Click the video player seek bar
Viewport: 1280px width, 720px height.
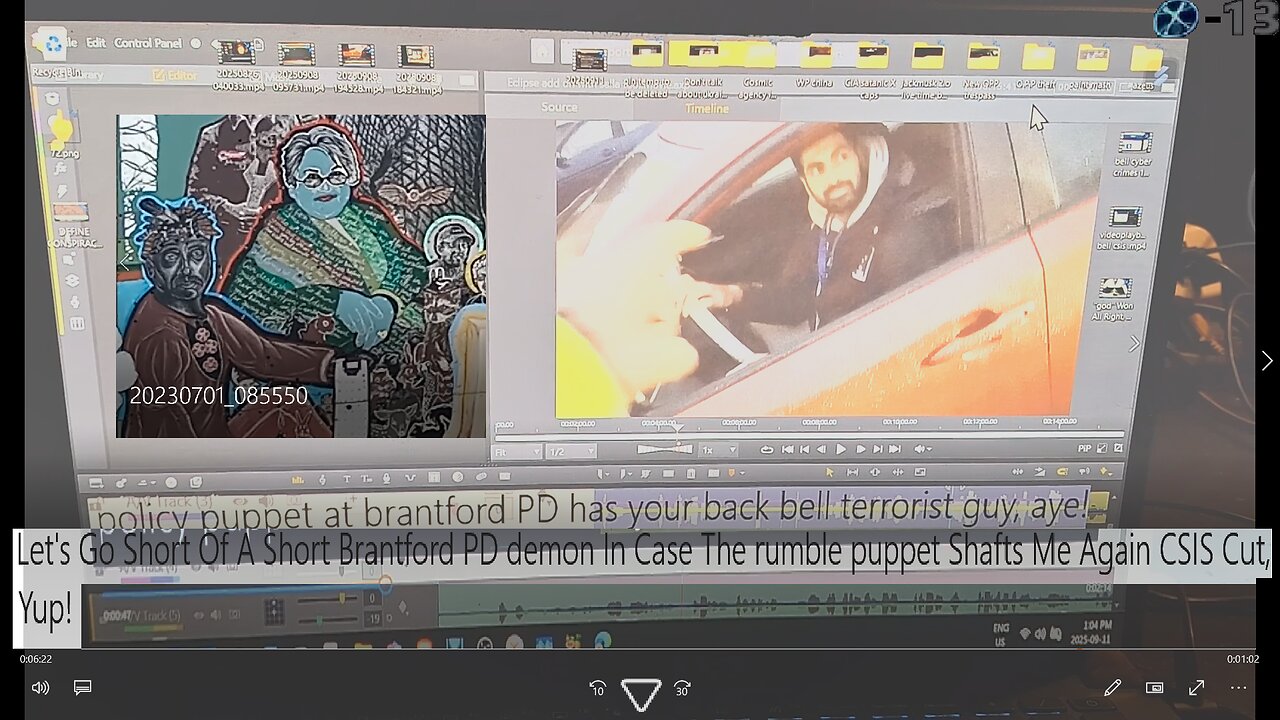tap(640, 649)
